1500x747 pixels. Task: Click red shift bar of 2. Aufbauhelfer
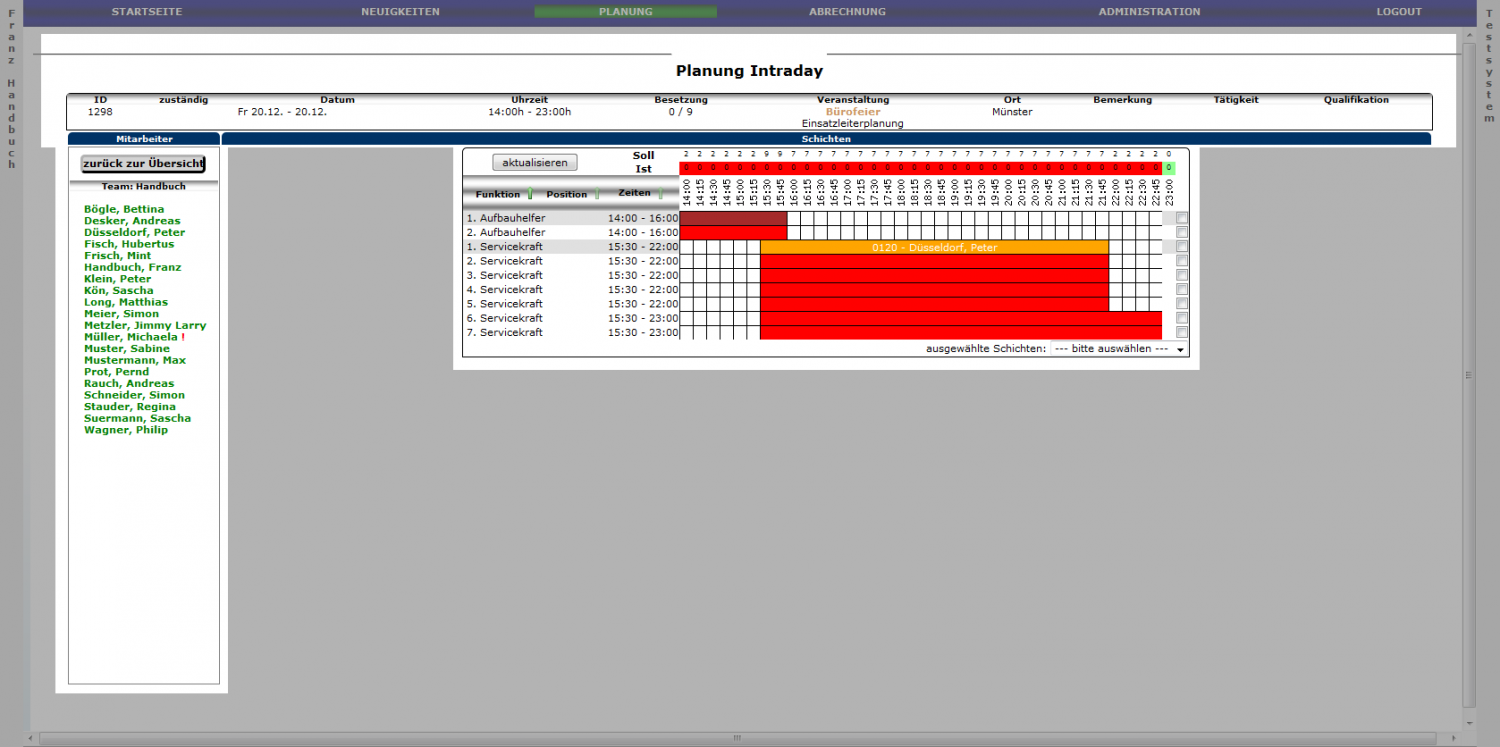click(x=733, y=232)
